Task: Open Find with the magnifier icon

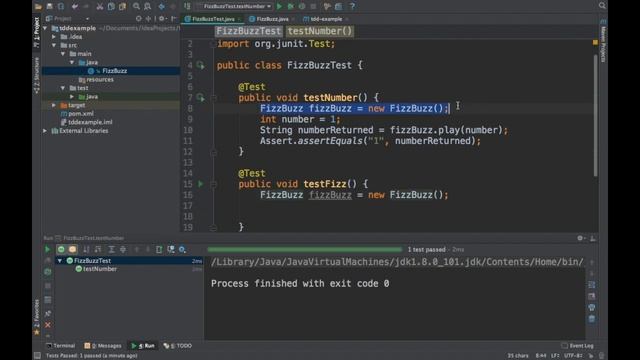Action: click(x=136, y=6)
